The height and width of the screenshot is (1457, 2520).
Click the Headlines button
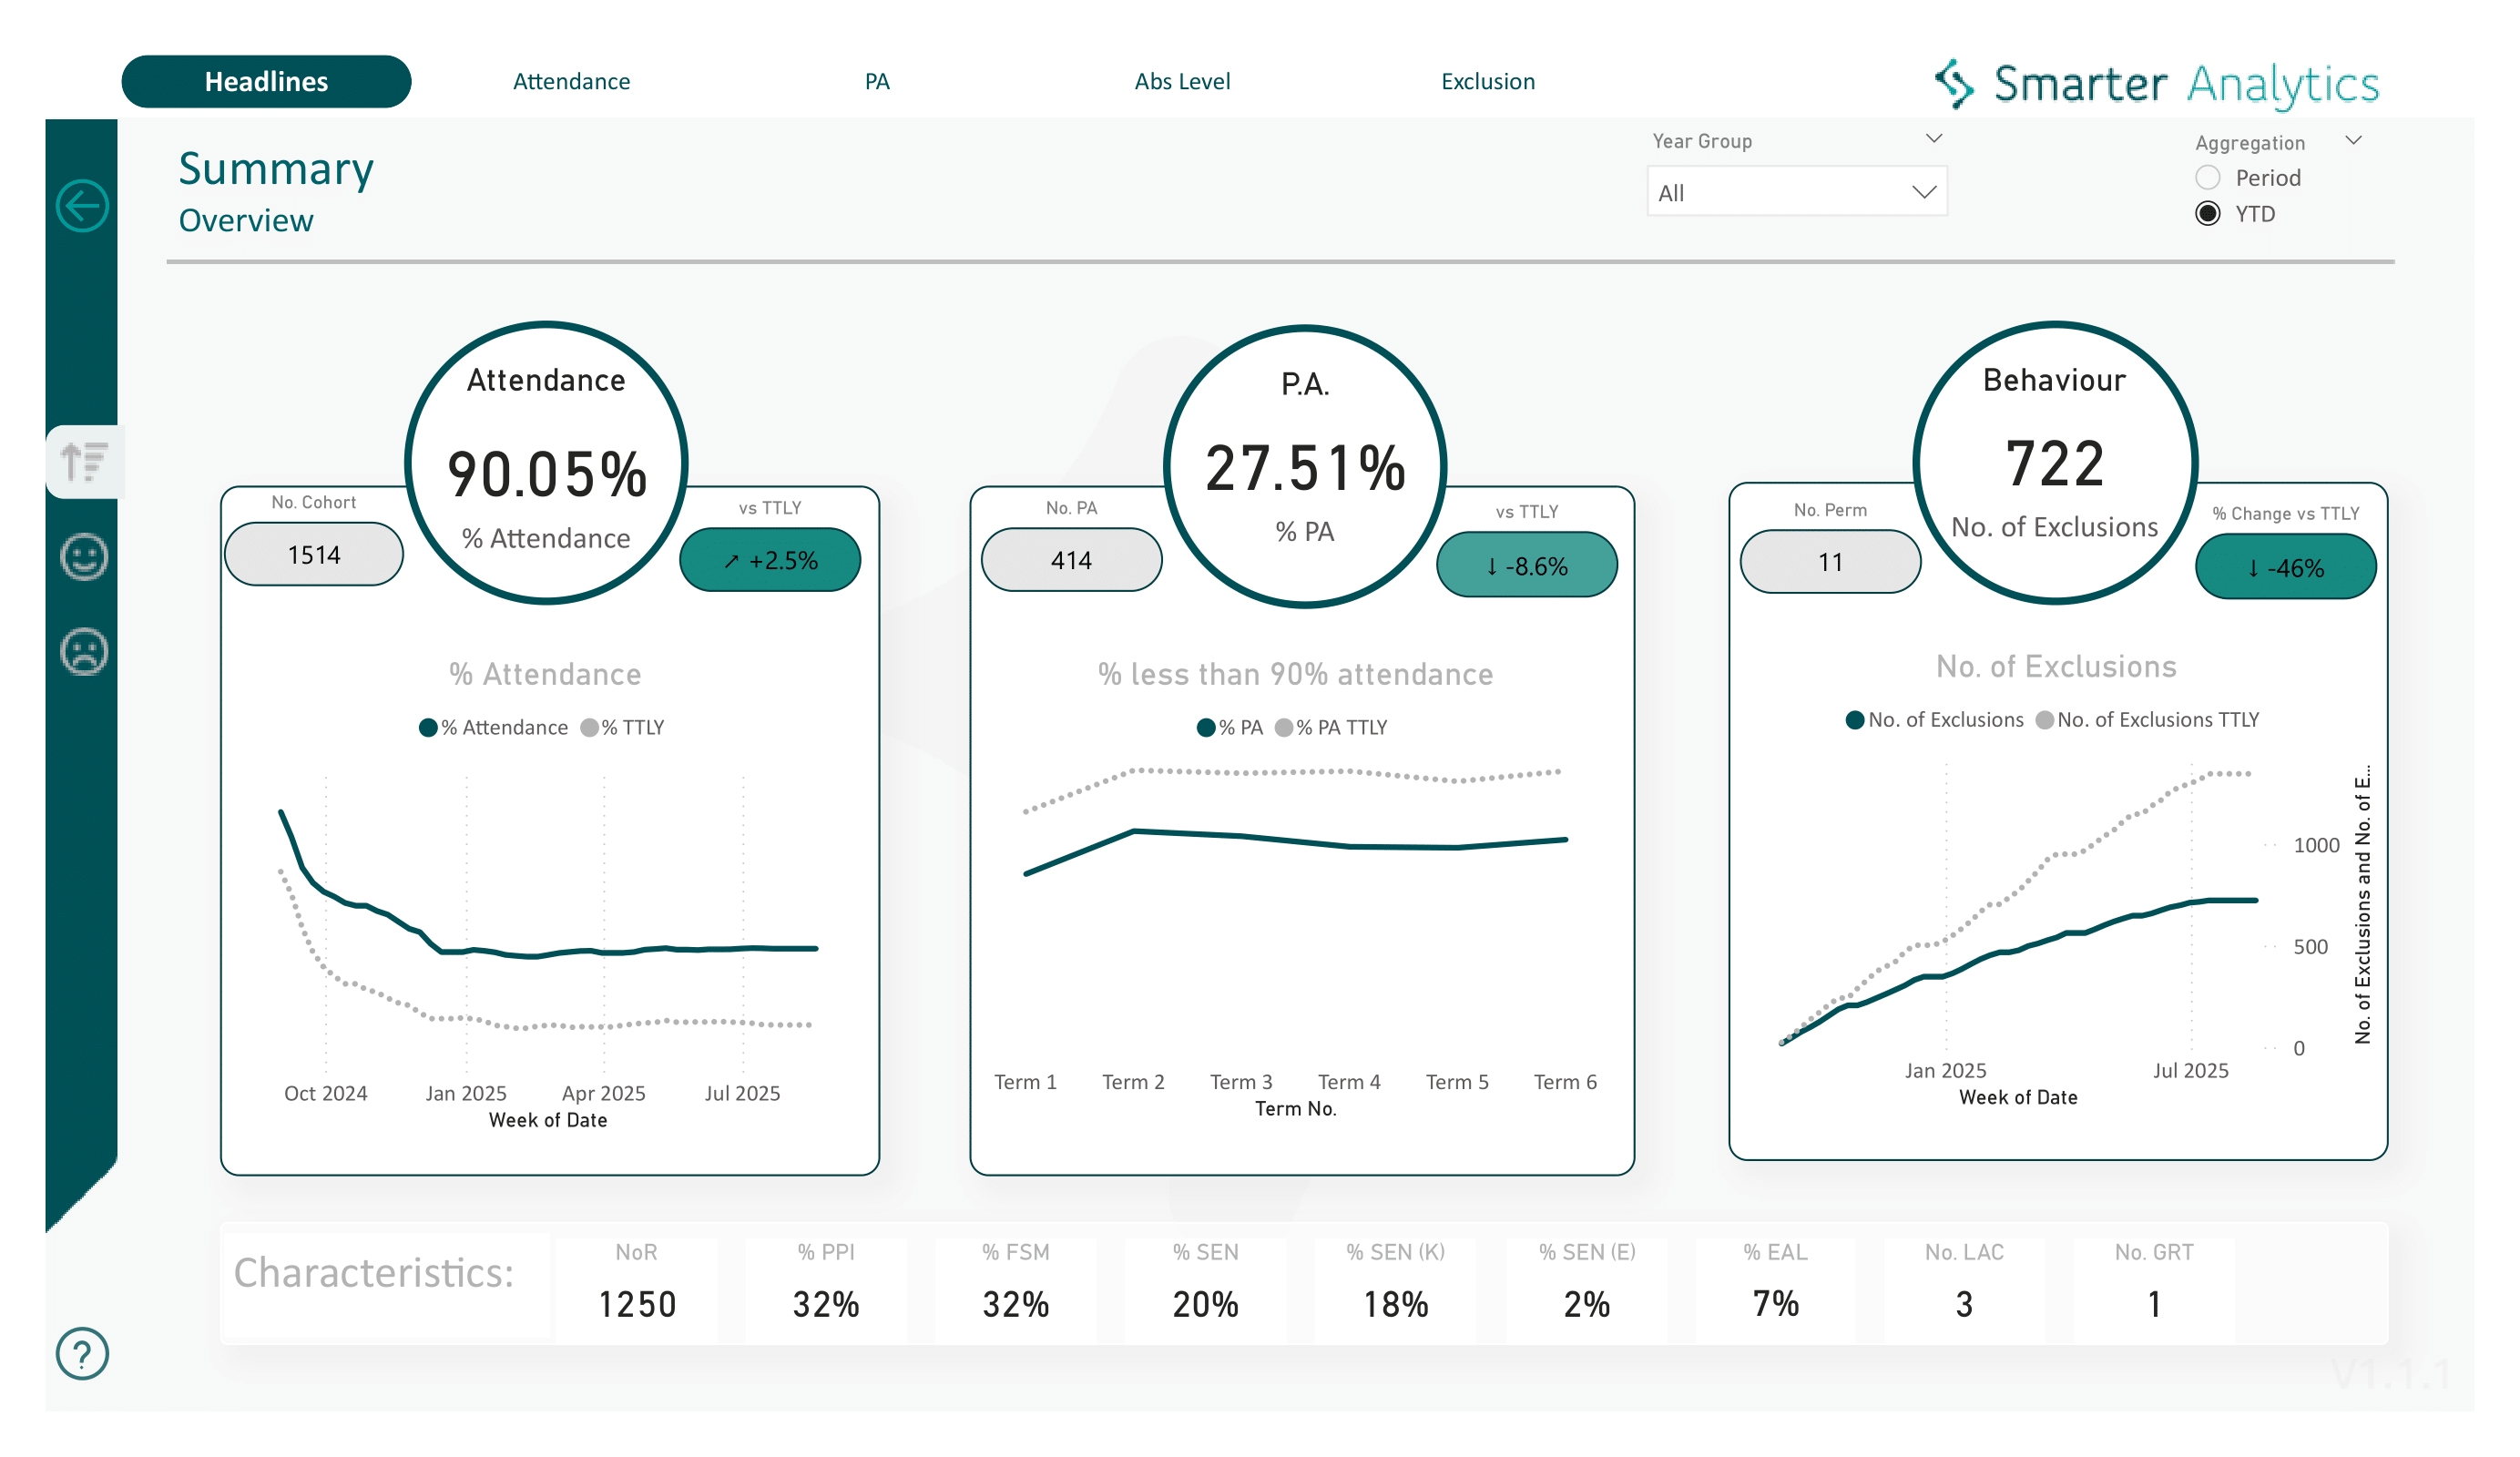(266, 81)
